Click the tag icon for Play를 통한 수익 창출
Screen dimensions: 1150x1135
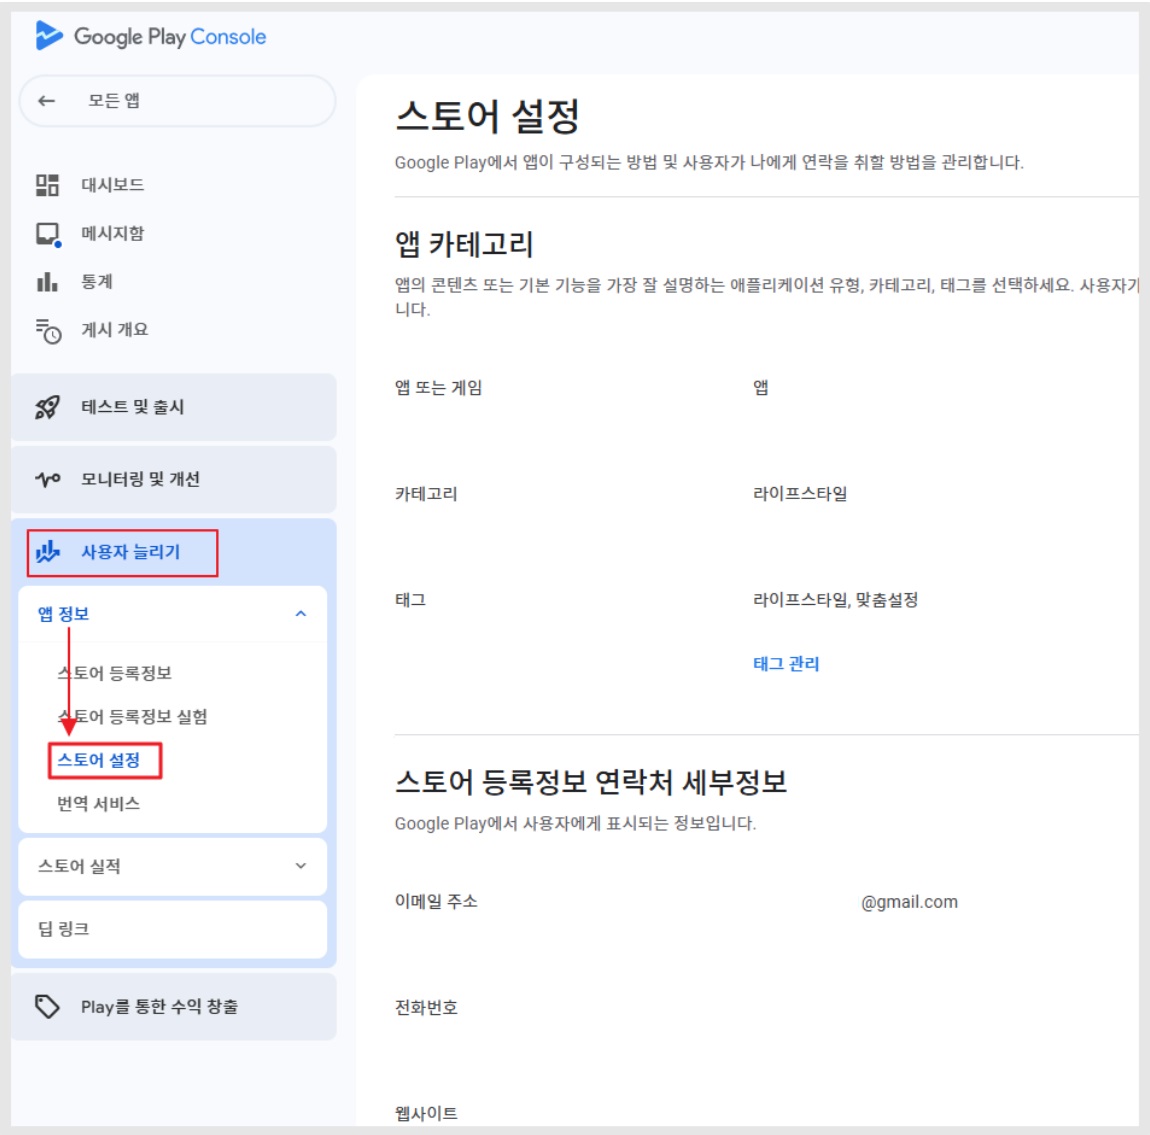point(48,1006)
